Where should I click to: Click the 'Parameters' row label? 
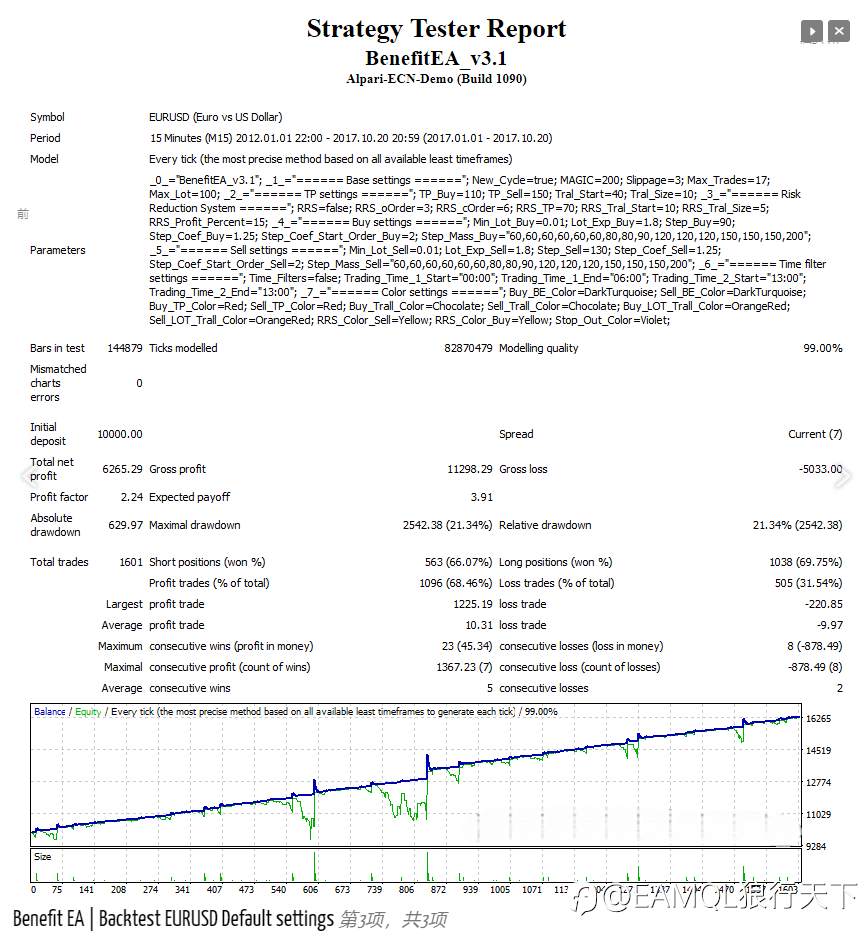coord(57,250)
